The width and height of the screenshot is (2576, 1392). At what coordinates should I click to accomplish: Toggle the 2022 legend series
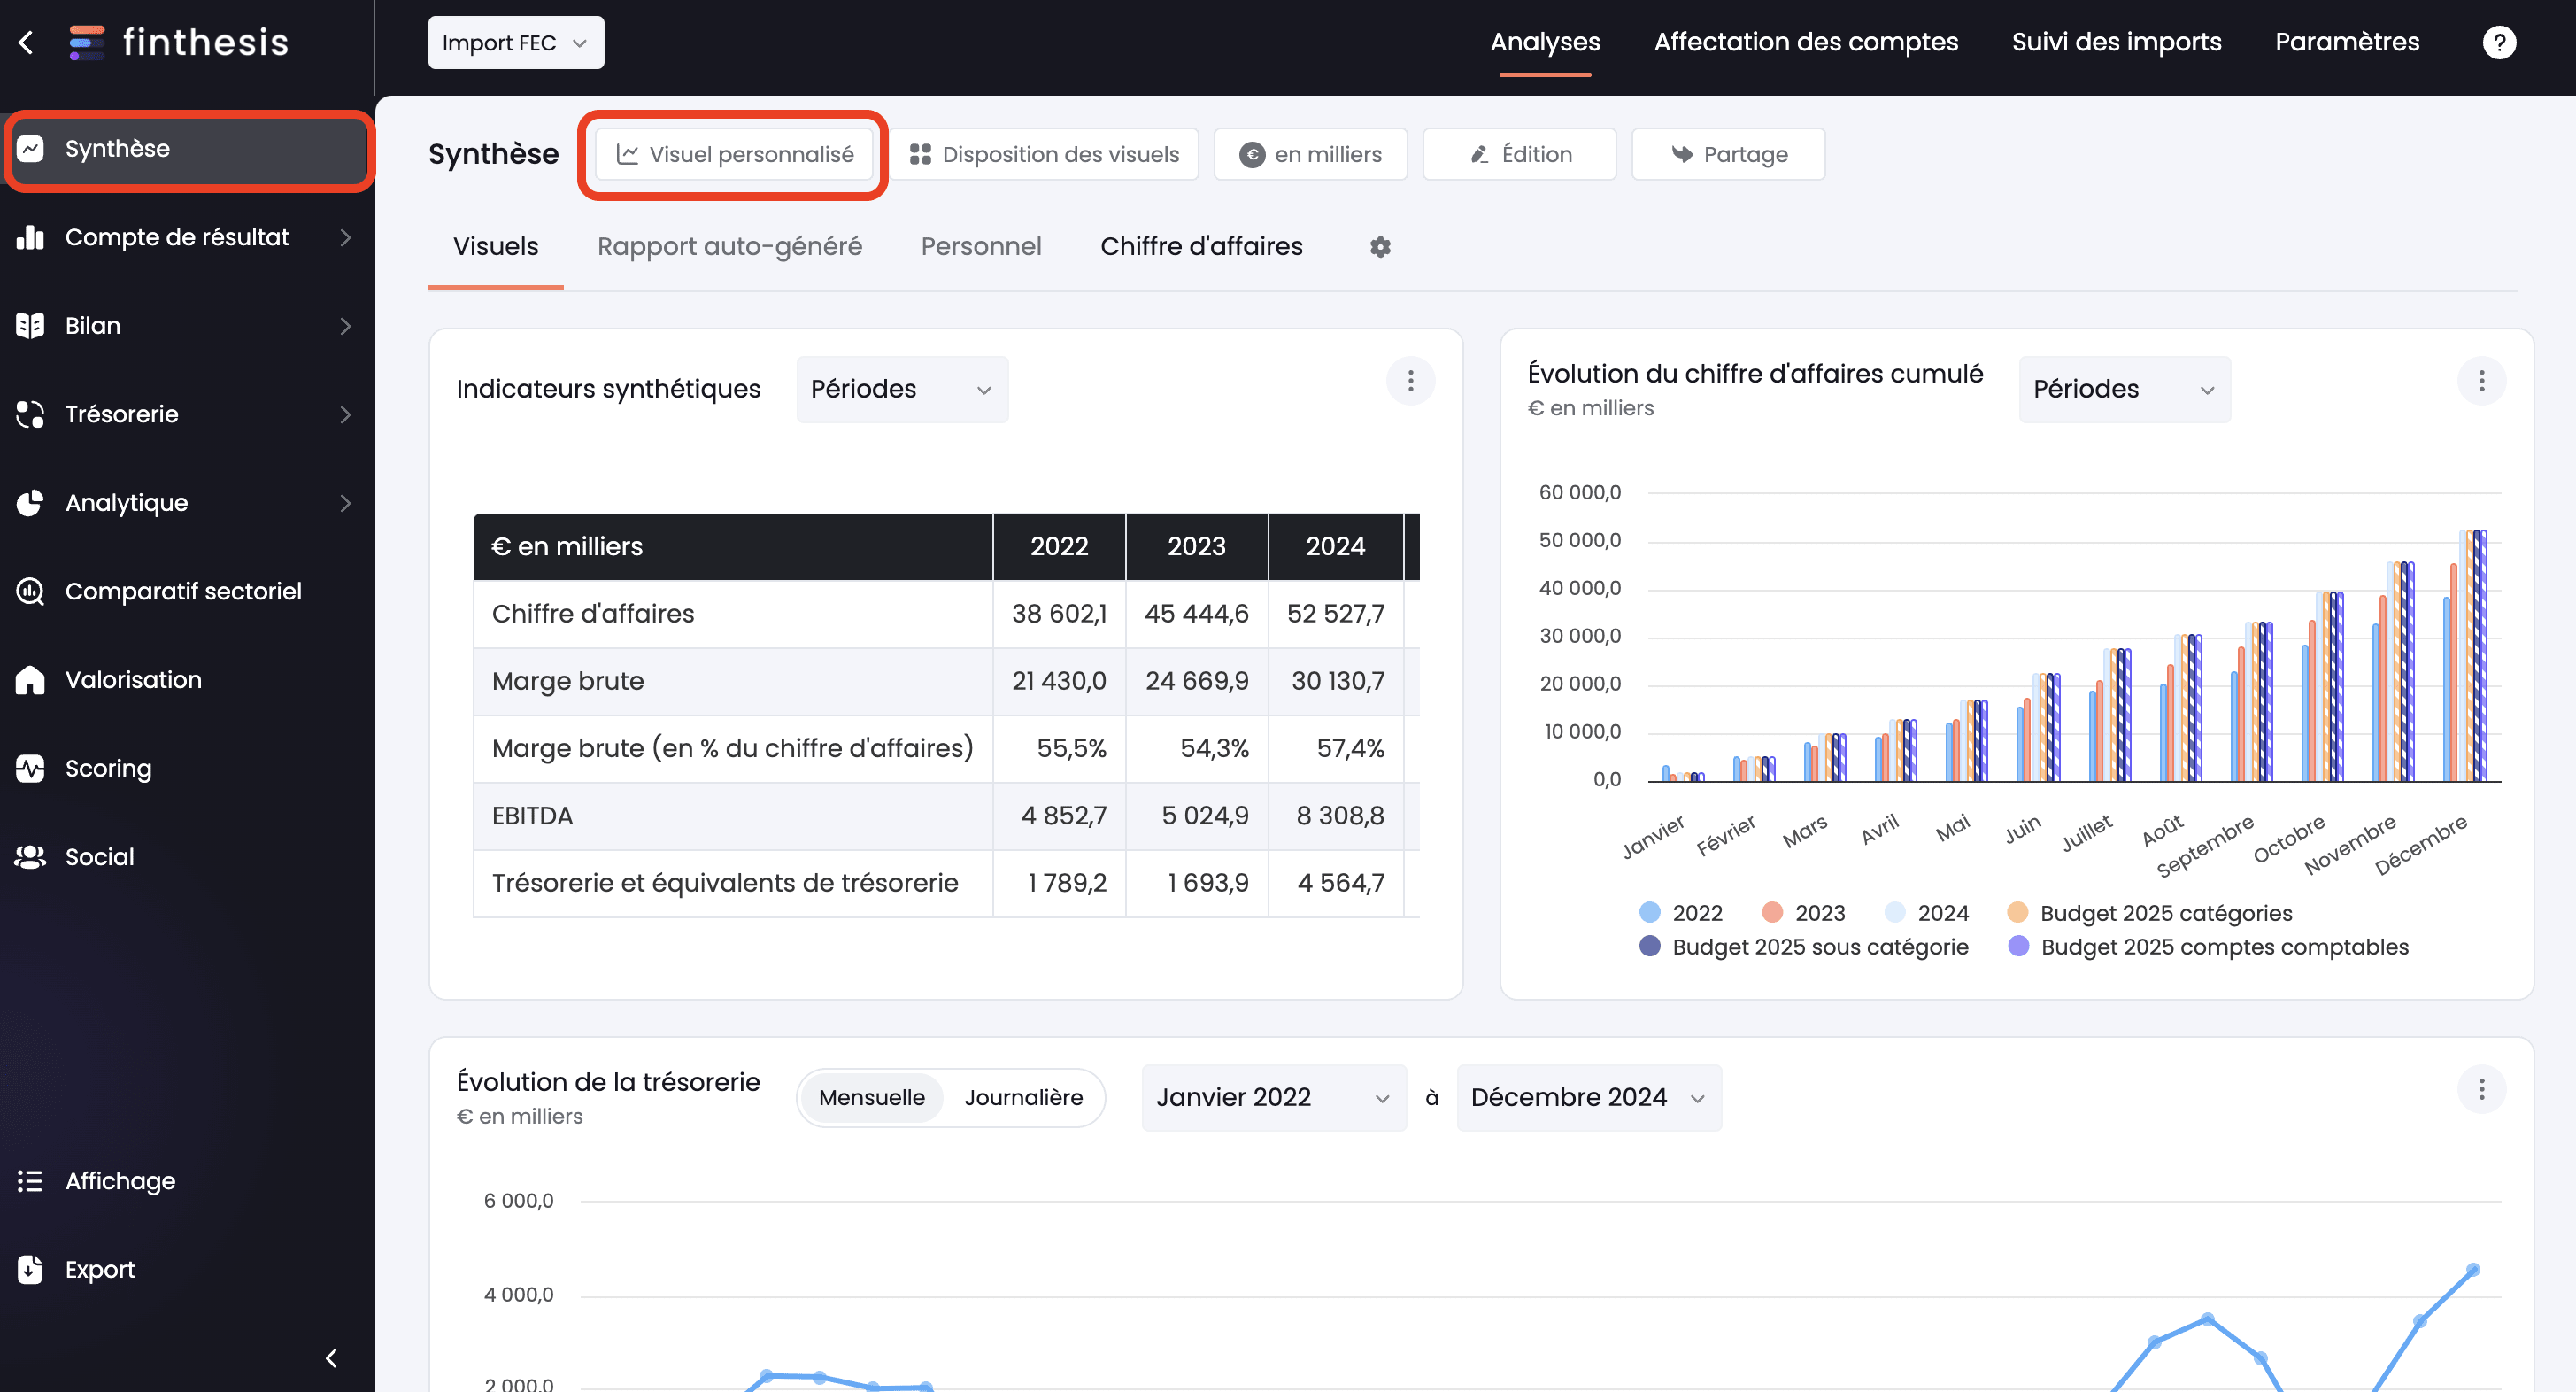(x=1681, y=913)
